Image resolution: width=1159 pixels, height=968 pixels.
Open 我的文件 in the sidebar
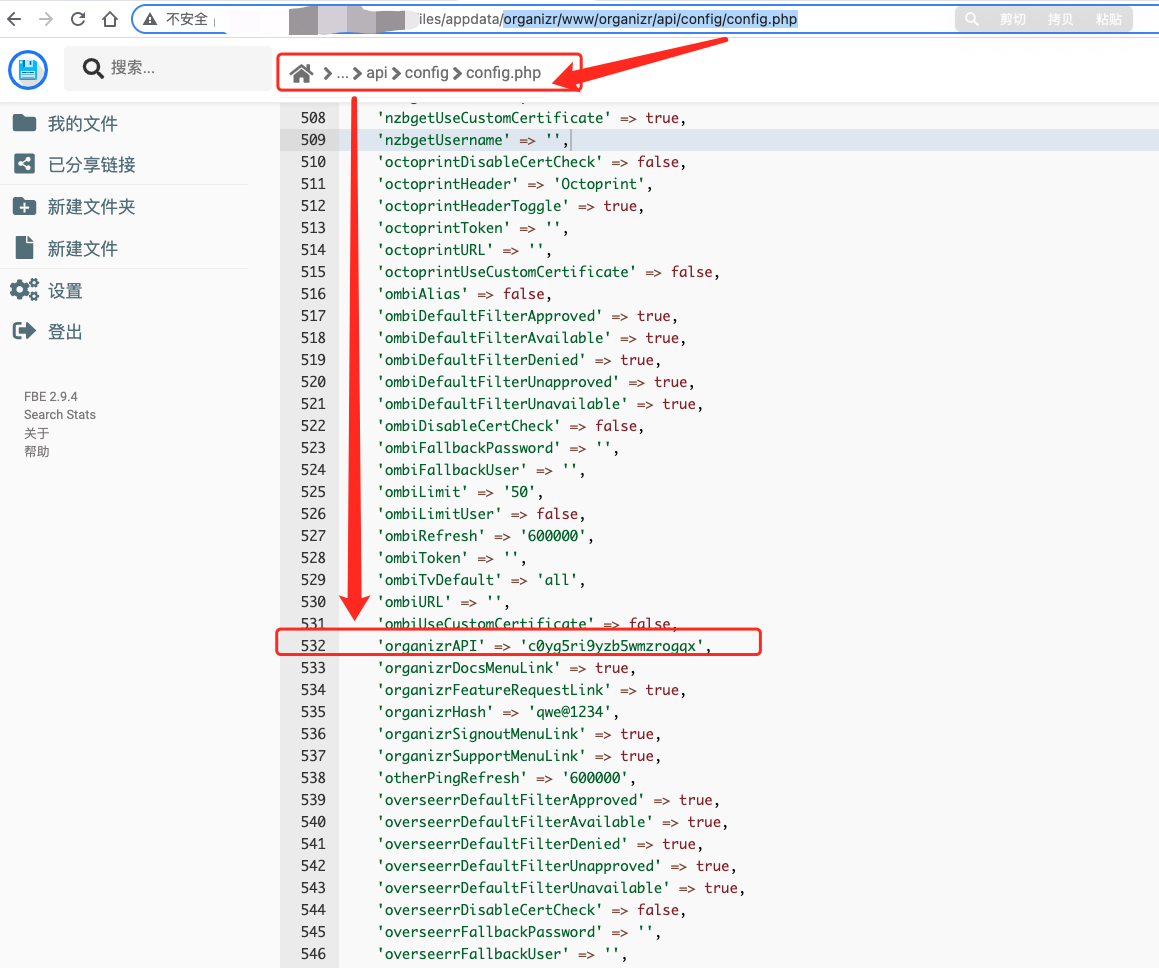click(83, 123)
